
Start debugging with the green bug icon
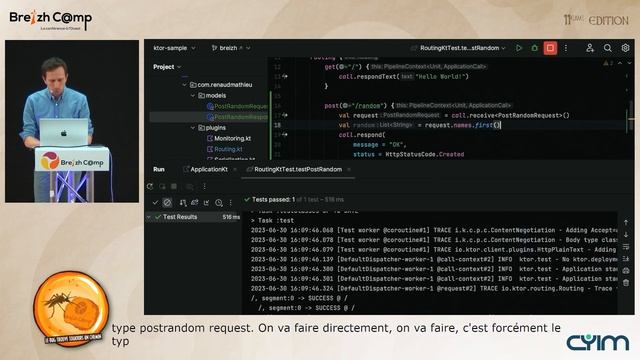[x=534, y=48]
